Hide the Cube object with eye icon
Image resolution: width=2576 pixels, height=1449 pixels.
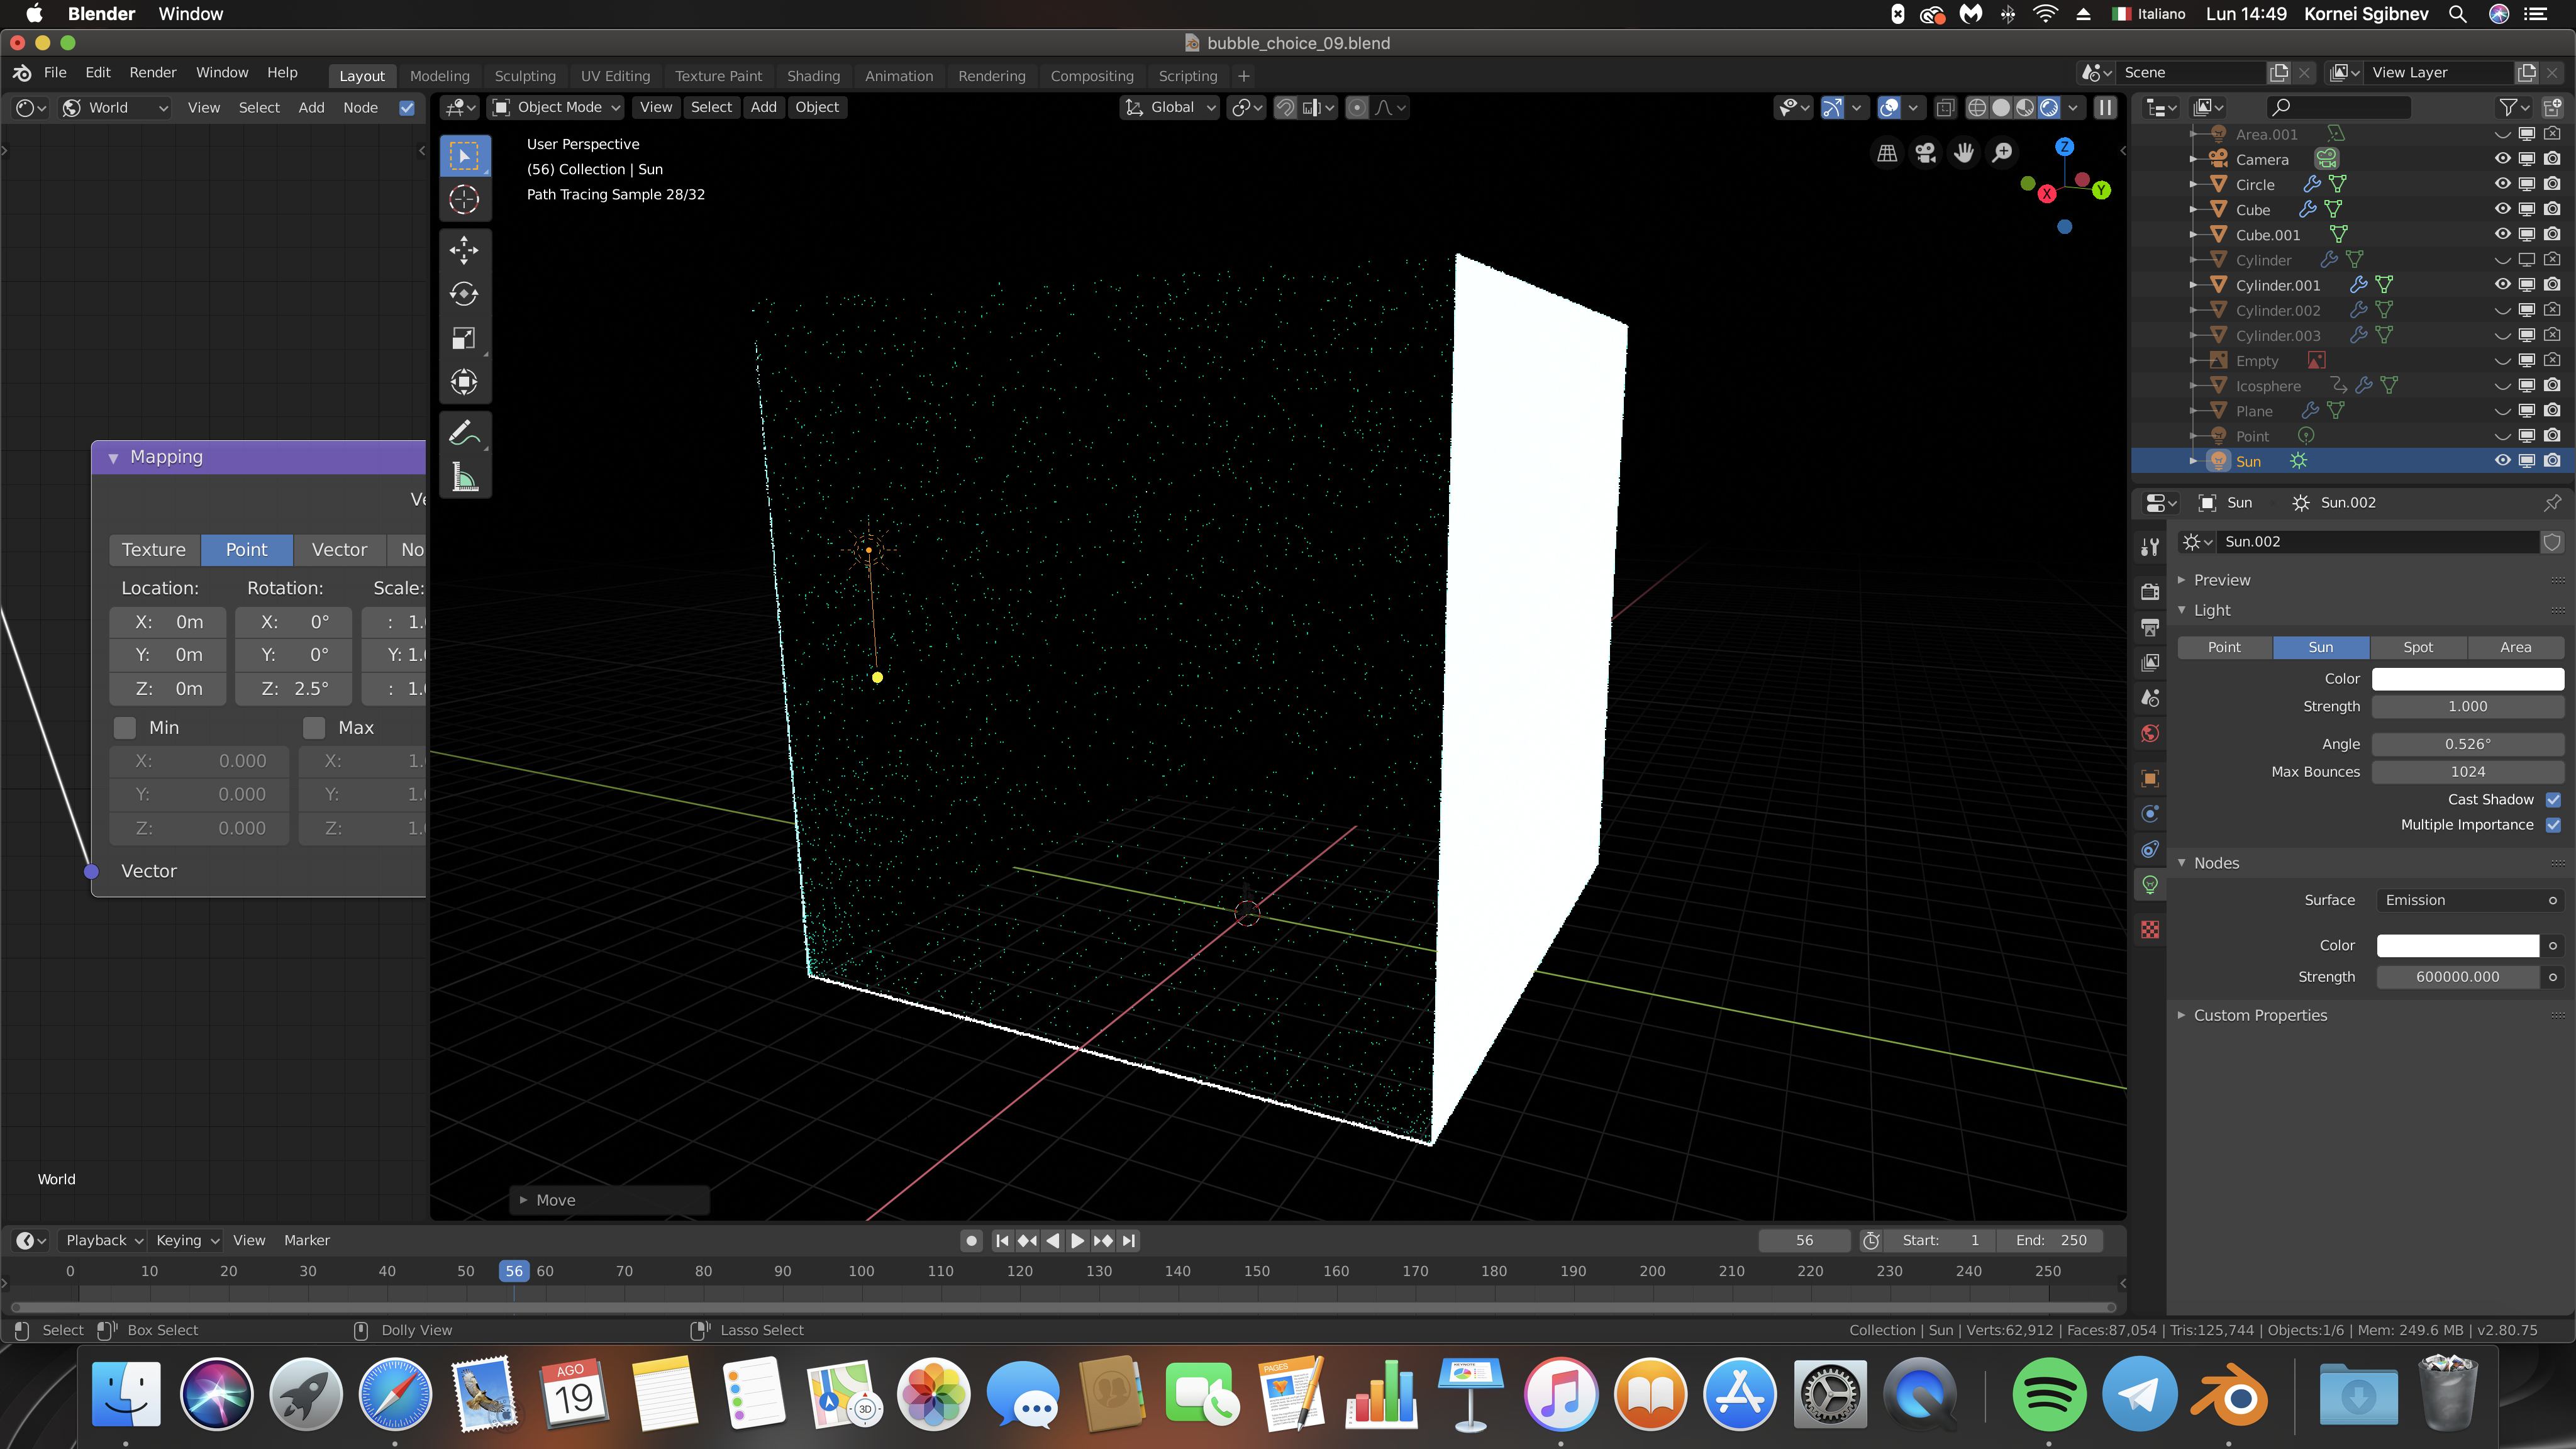(x=2502, y=209)
